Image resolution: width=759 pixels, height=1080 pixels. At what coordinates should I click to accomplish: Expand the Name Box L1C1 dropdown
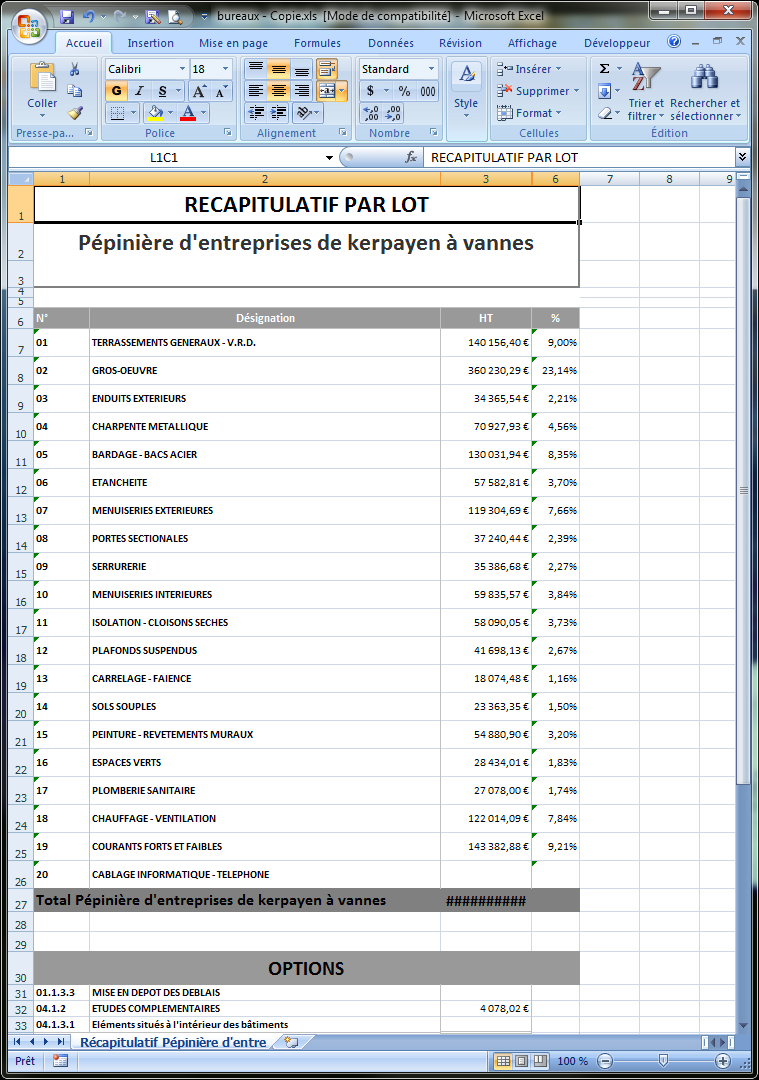[329, 158]
